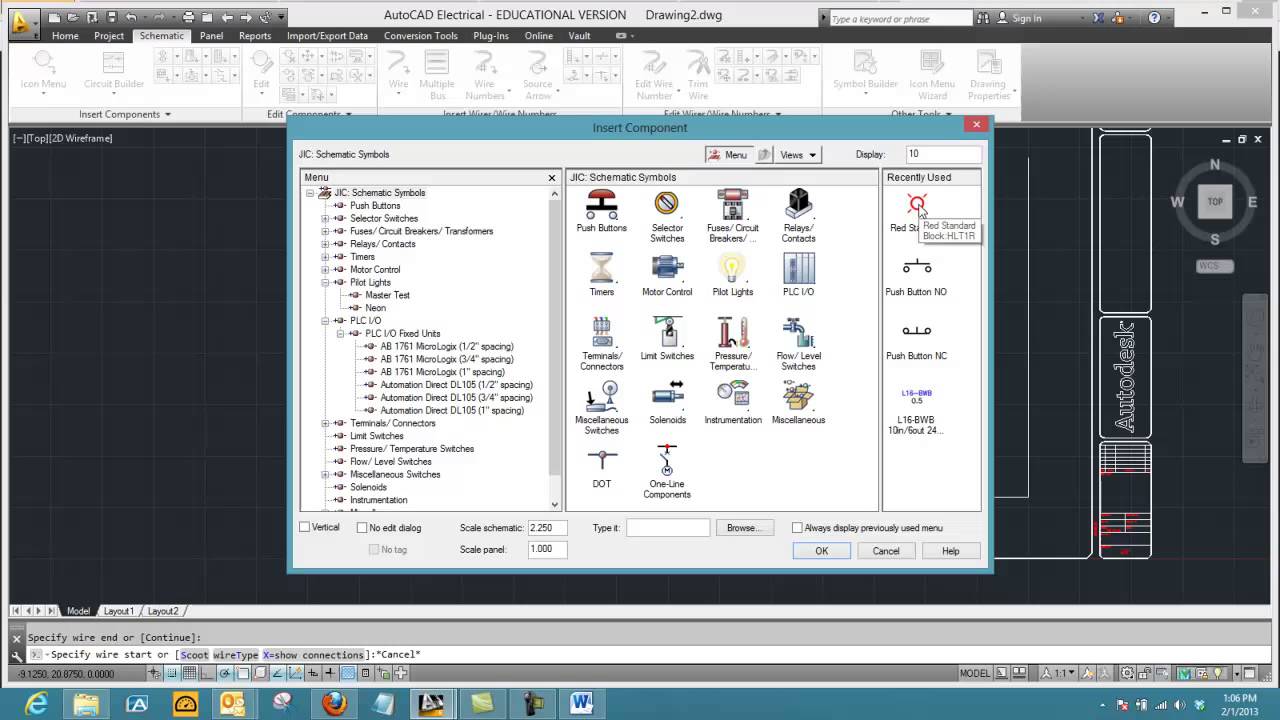The image size is (1280, 720).
Task: Open the Pressure/Temperature switches icon
Action: point(733,332)
